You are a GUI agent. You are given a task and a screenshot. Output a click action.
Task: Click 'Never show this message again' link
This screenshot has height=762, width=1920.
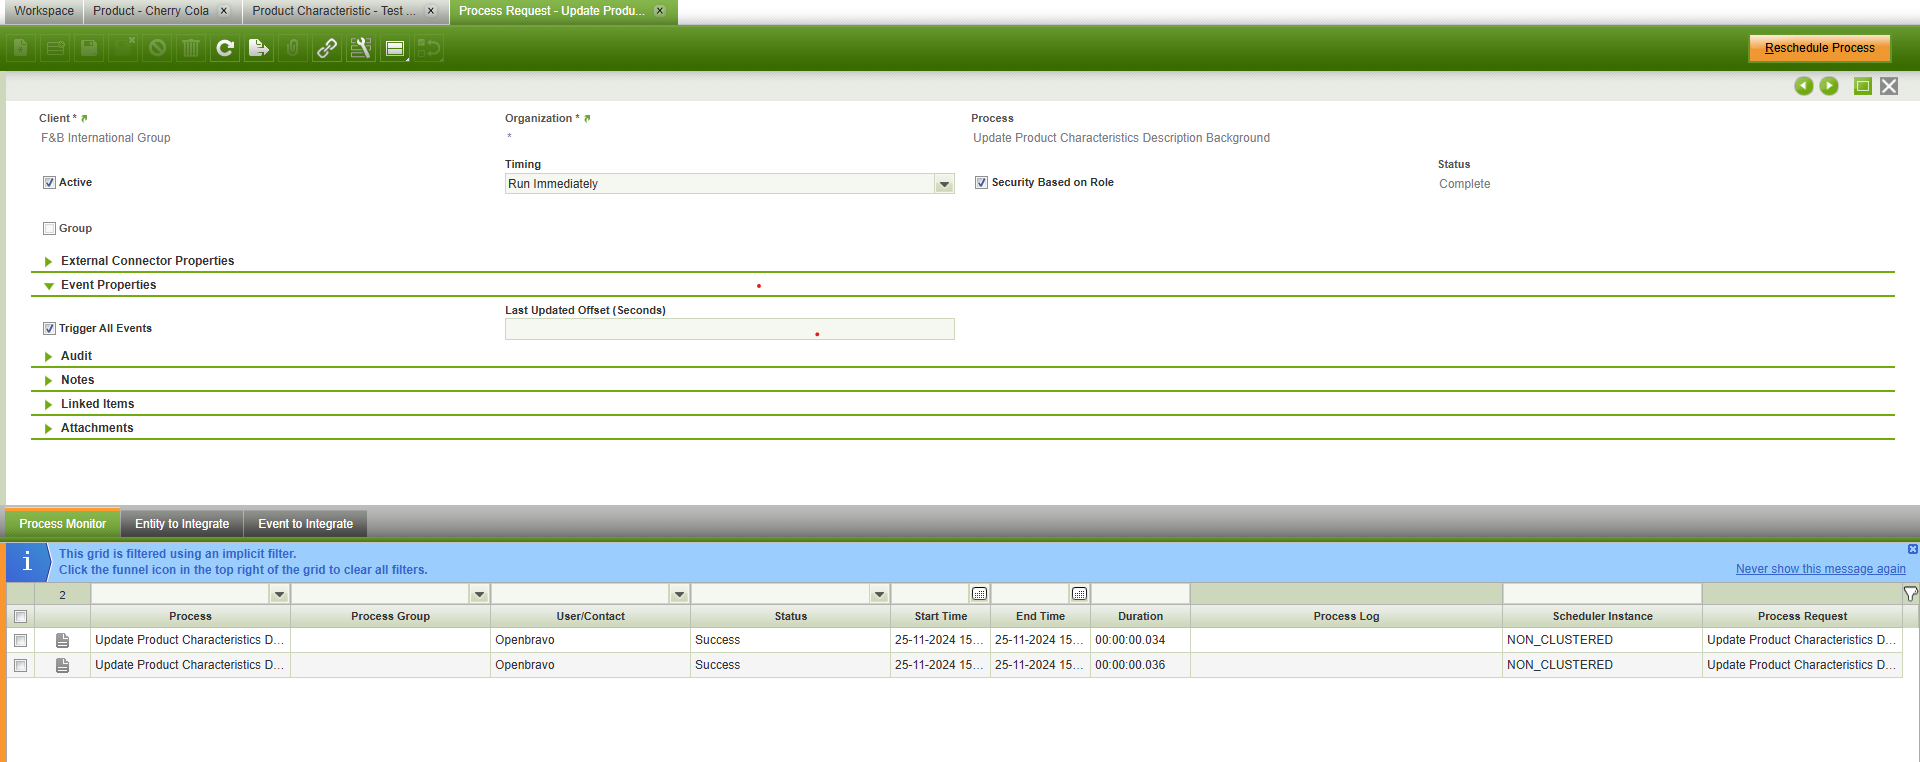click(1820, 569)
